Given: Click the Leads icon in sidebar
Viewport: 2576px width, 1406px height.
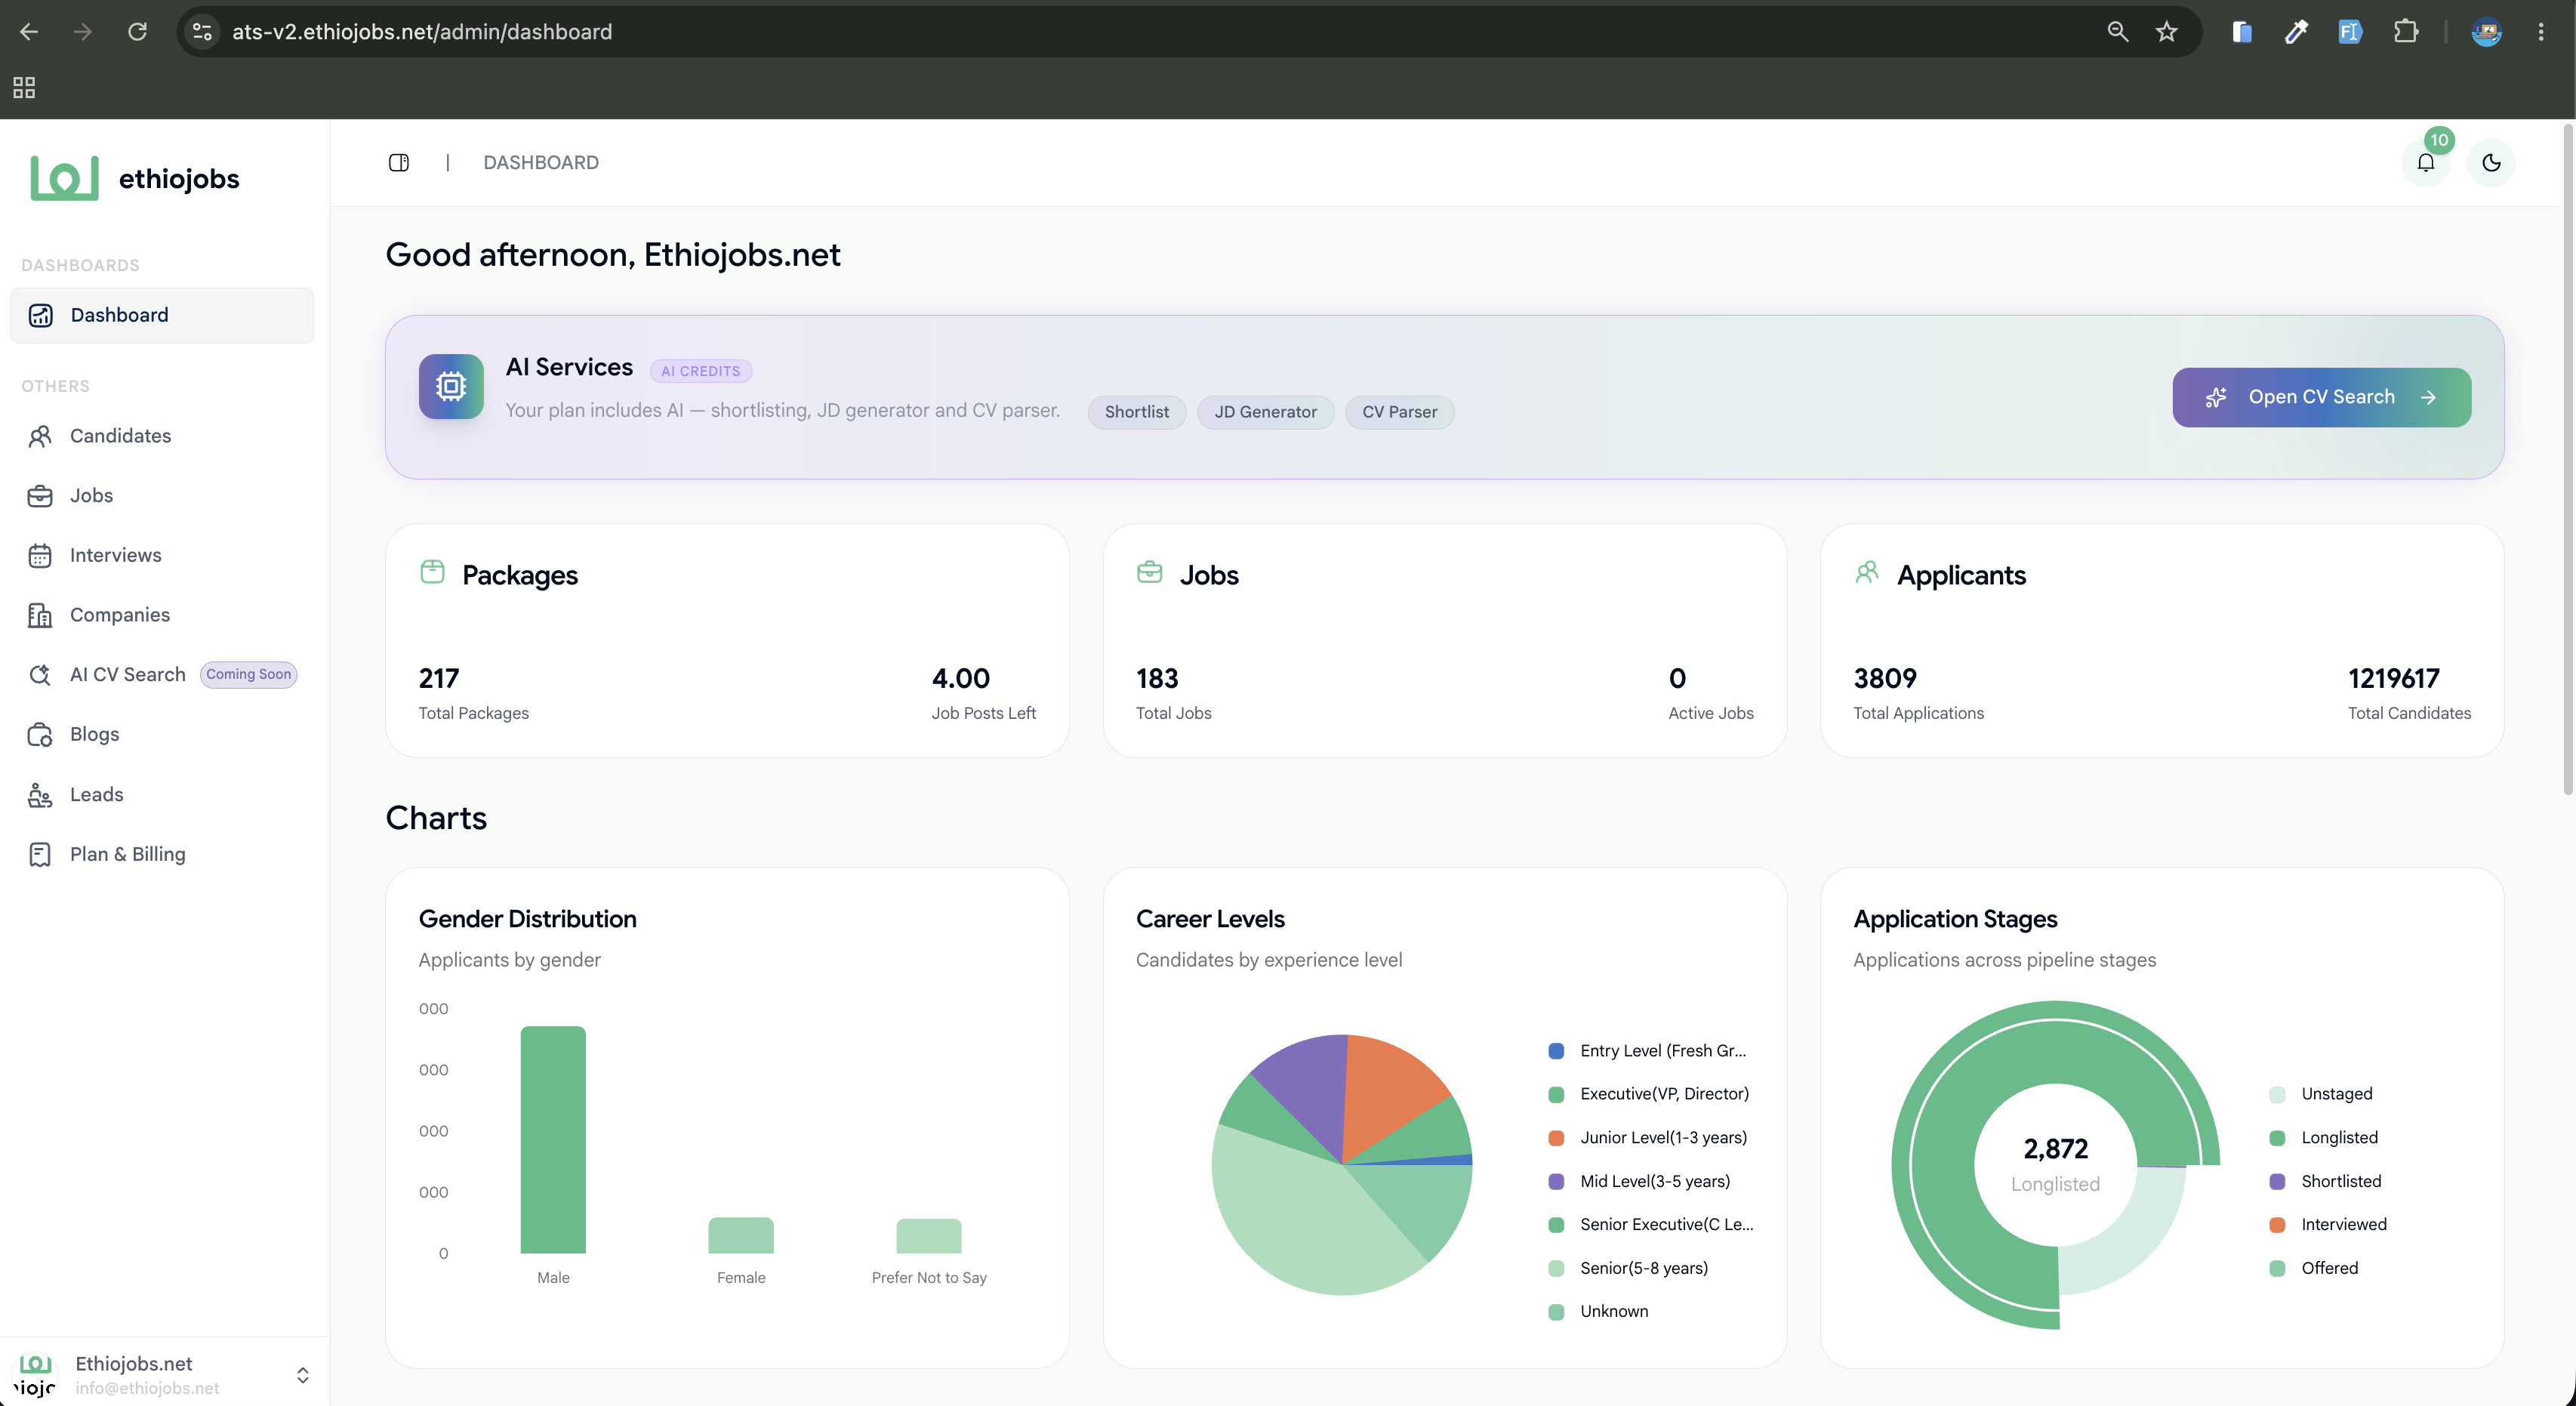Looking at the screenshot, I should pyautogui.click(x=40, y=794).
